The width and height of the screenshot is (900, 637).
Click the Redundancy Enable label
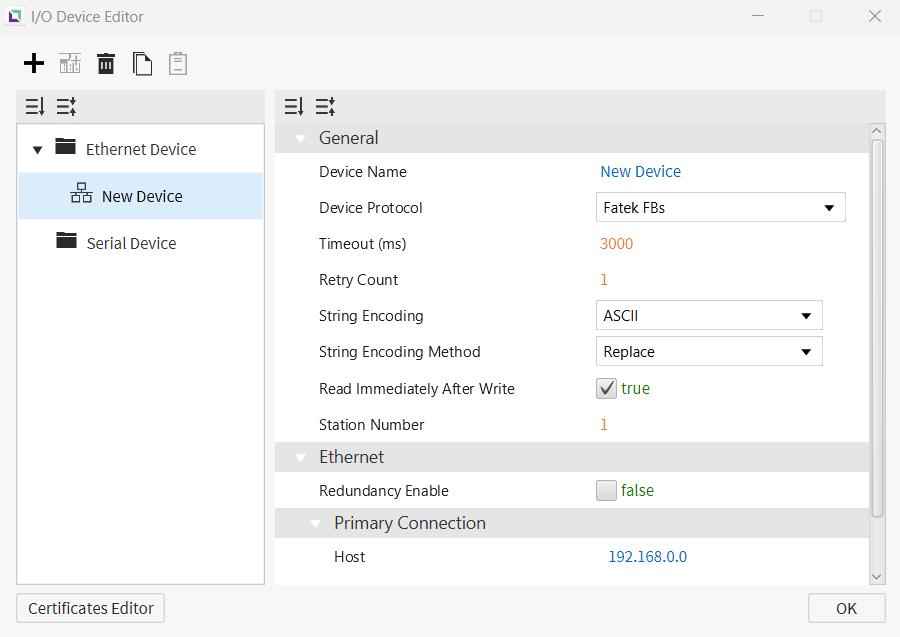(x=384, y=491)
